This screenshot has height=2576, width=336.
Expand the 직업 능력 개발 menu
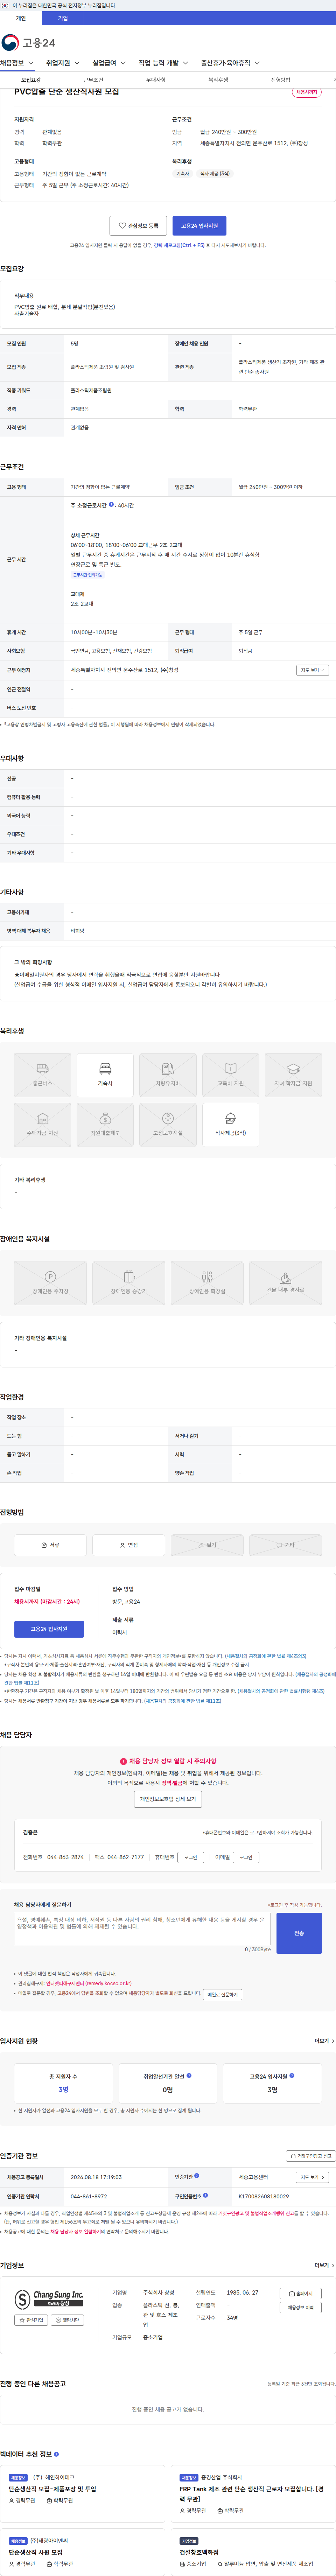(163, 63)
